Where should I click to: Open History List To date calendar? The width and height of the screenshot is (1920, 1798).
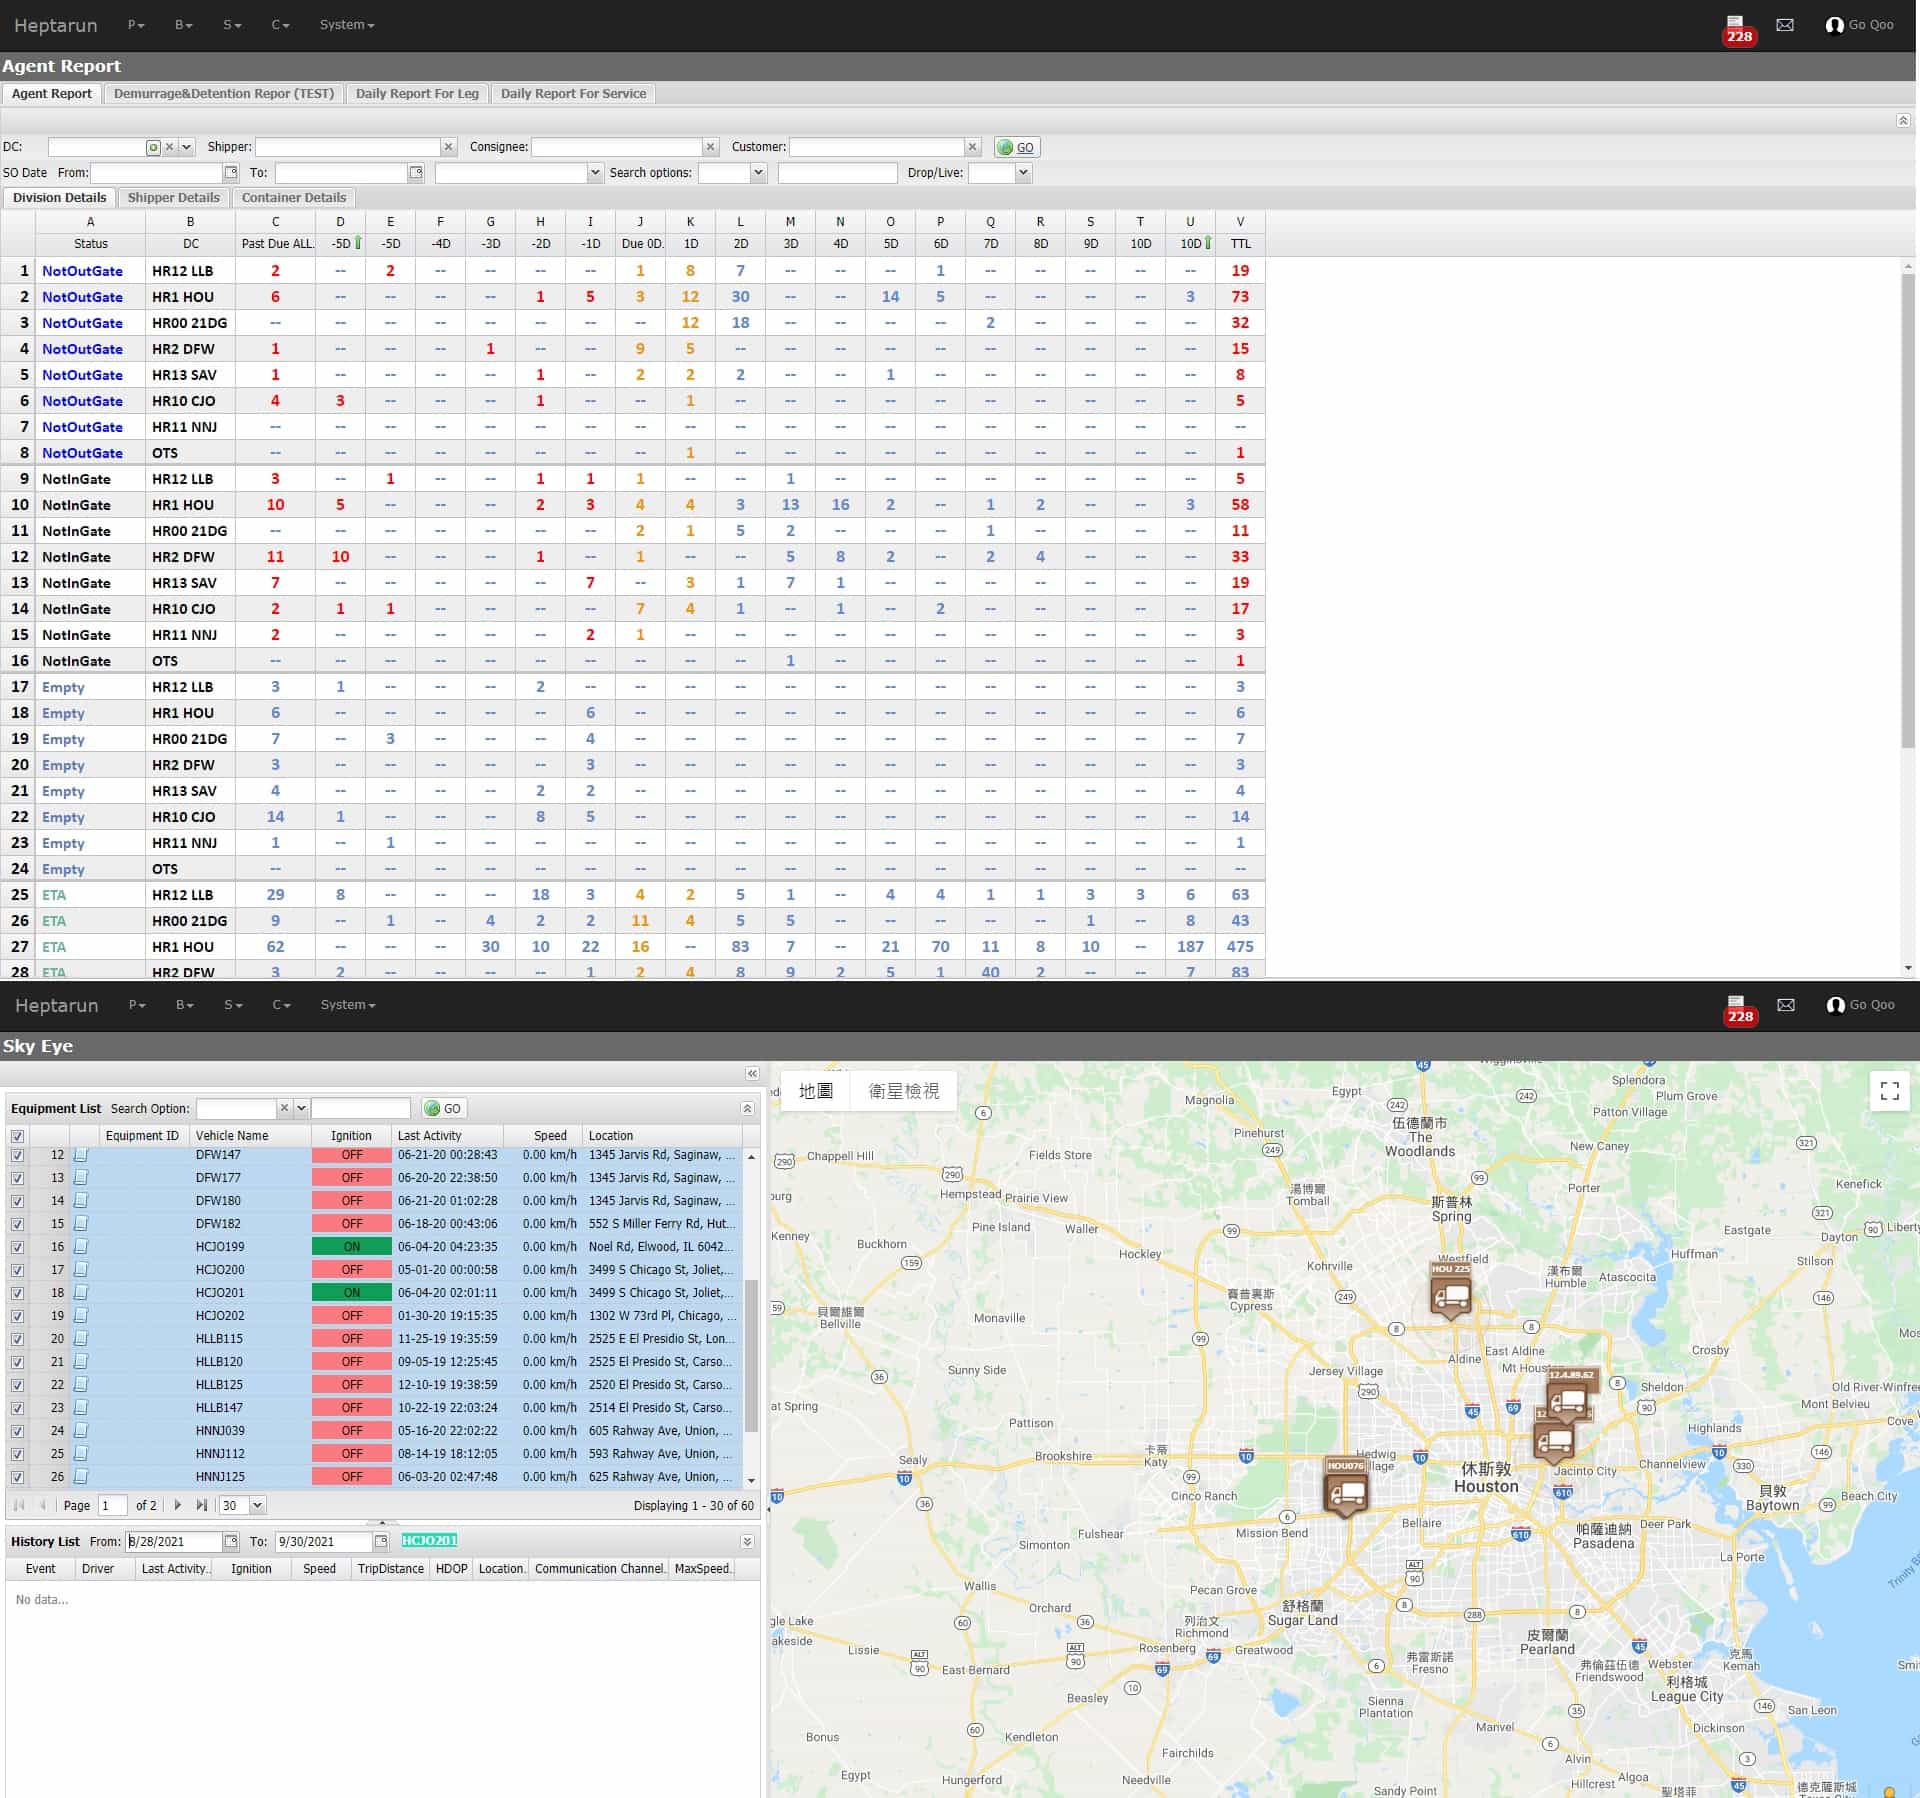click(381, 1541)
